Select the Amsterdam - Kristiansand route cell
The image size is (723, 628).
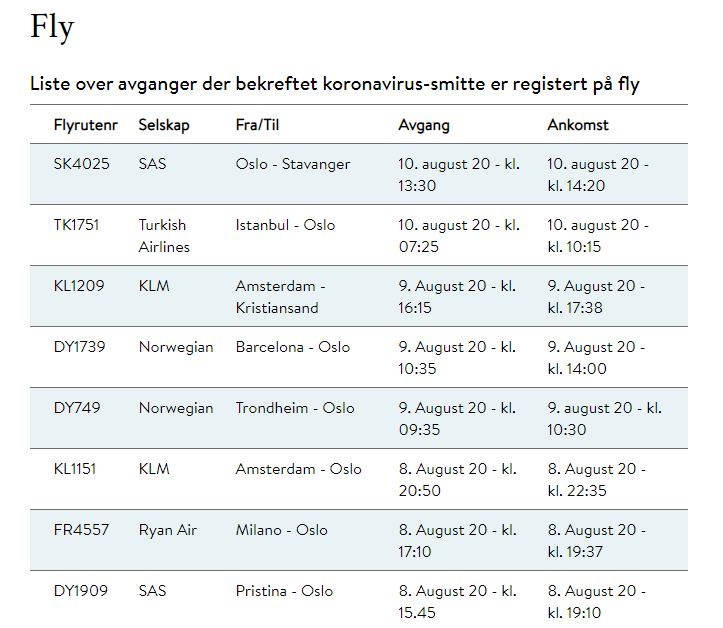(x=280, y=296)
